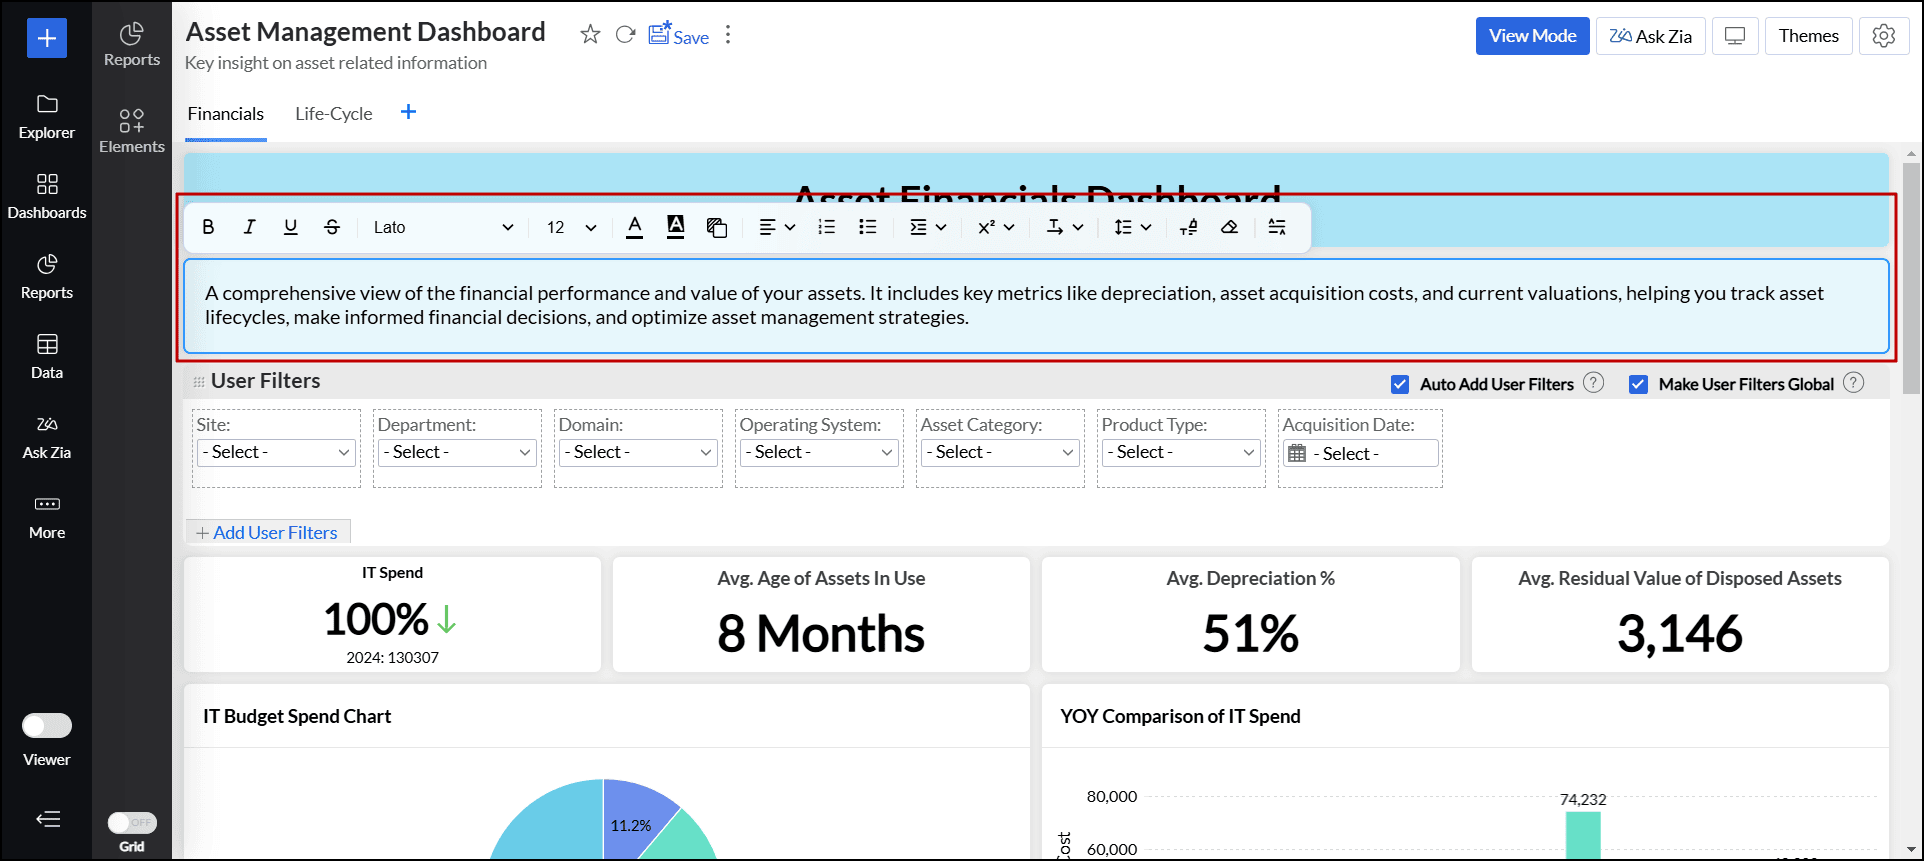Toggle the Viewer switch

pyautogui.click(x=47, y=725)
